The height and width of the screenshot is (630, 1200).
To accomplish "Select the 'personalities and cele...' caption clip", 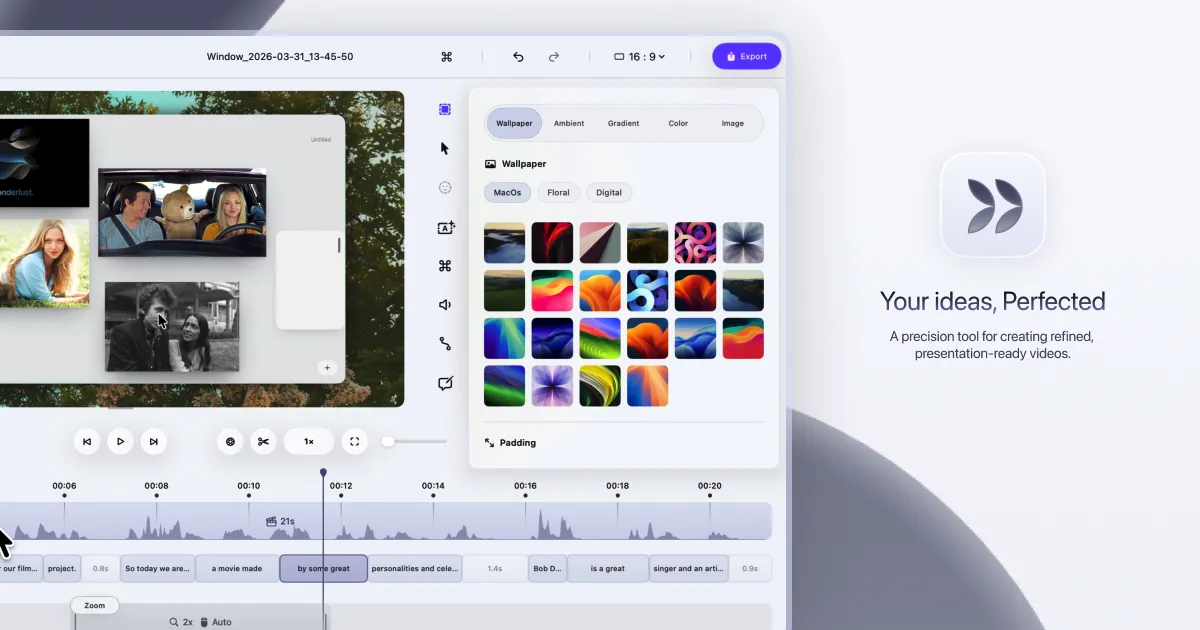I will click(416, 568).
